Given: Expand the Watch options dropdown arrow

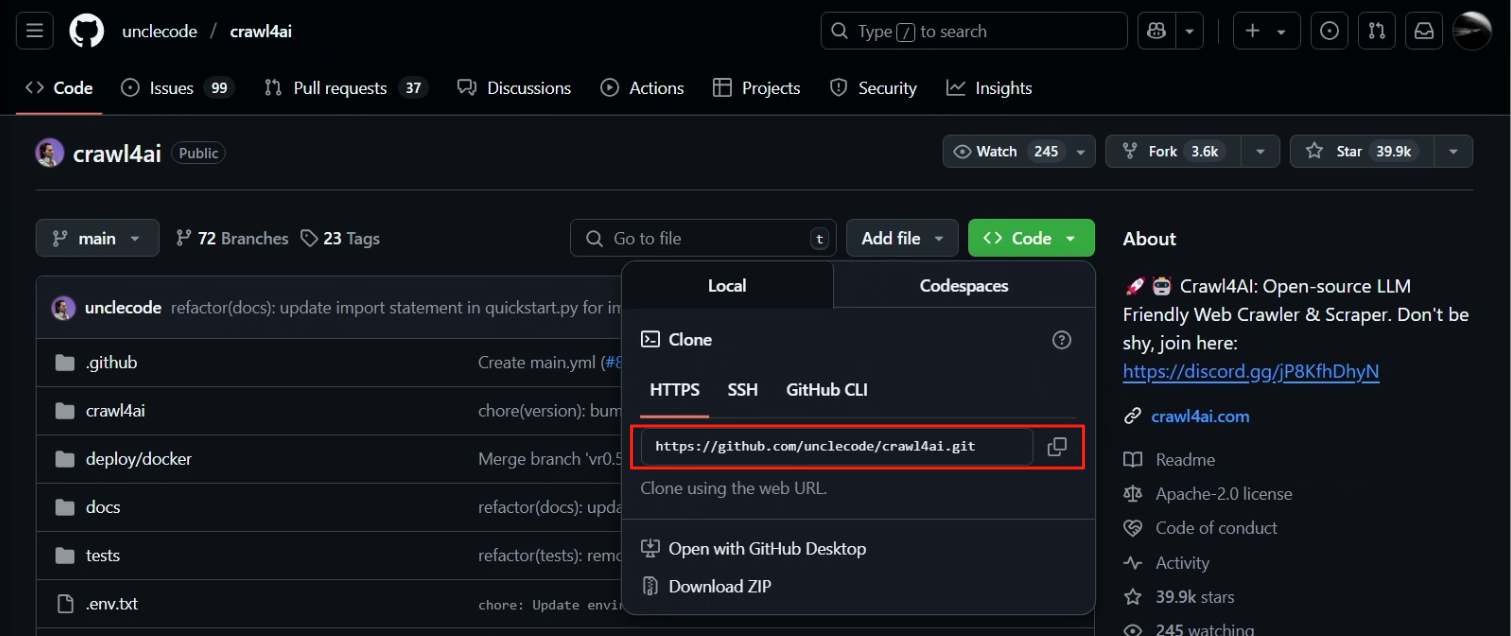Looking at the screenshot, I should [x=1081, y=152].
